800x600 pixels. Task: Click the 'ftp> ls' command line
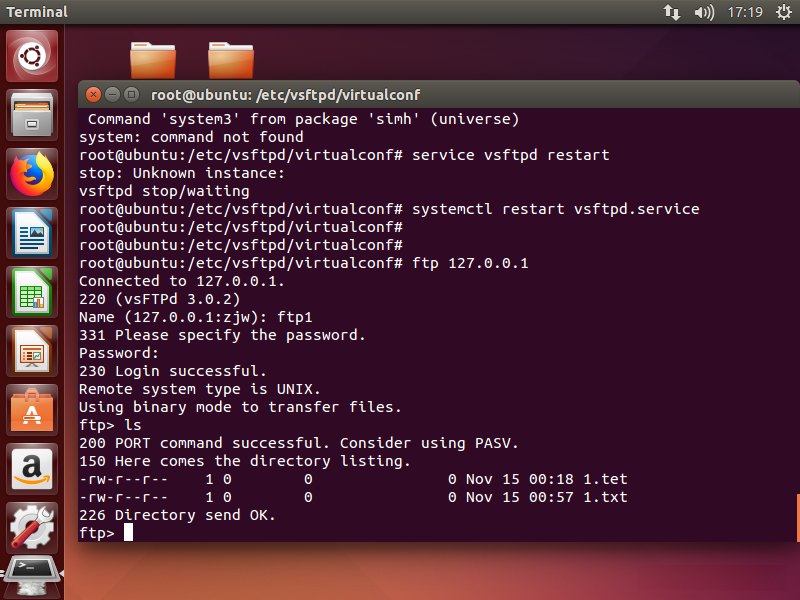pyautogui.click(x=110, y=425)
